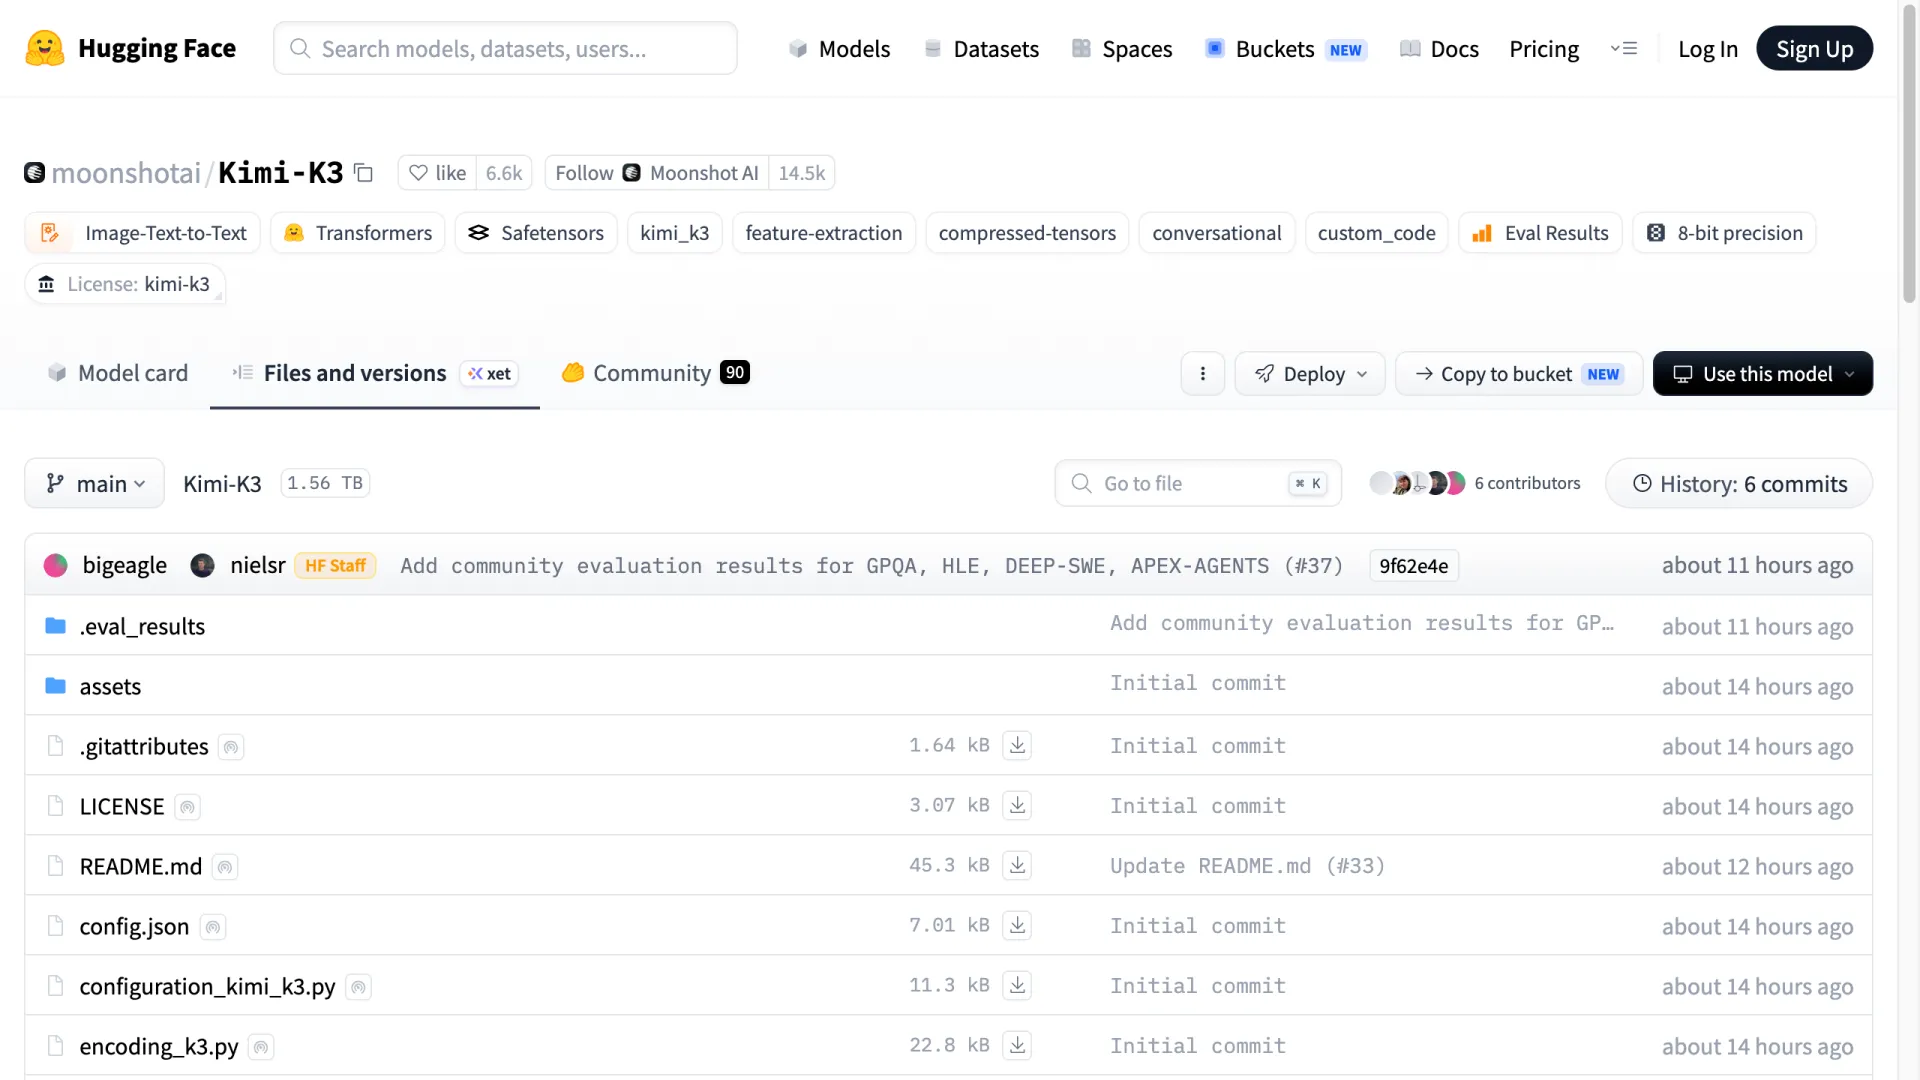Click the feature-extraction tag
This screenshot has height=1080, width=1920.
point(823,233)
